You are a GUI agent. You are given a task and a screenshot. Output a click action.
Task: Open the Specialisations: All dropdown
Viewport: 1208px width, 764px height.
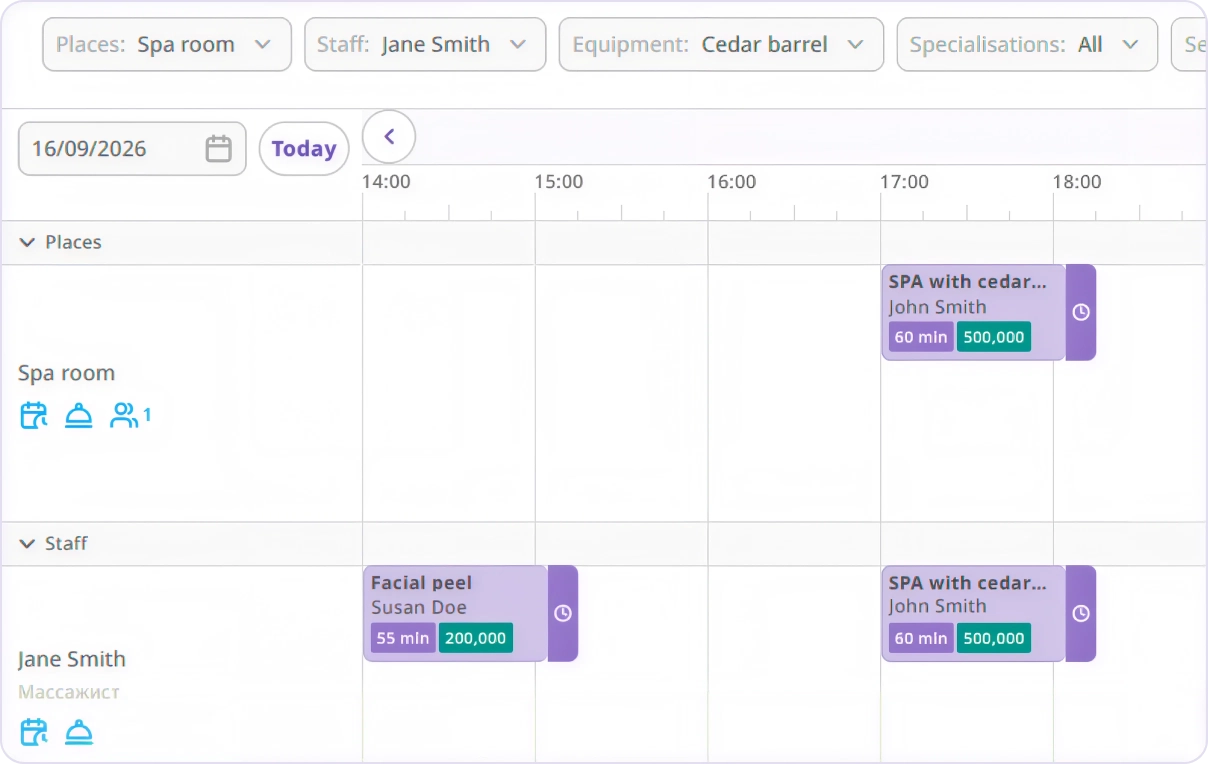tap(1027, 44)
